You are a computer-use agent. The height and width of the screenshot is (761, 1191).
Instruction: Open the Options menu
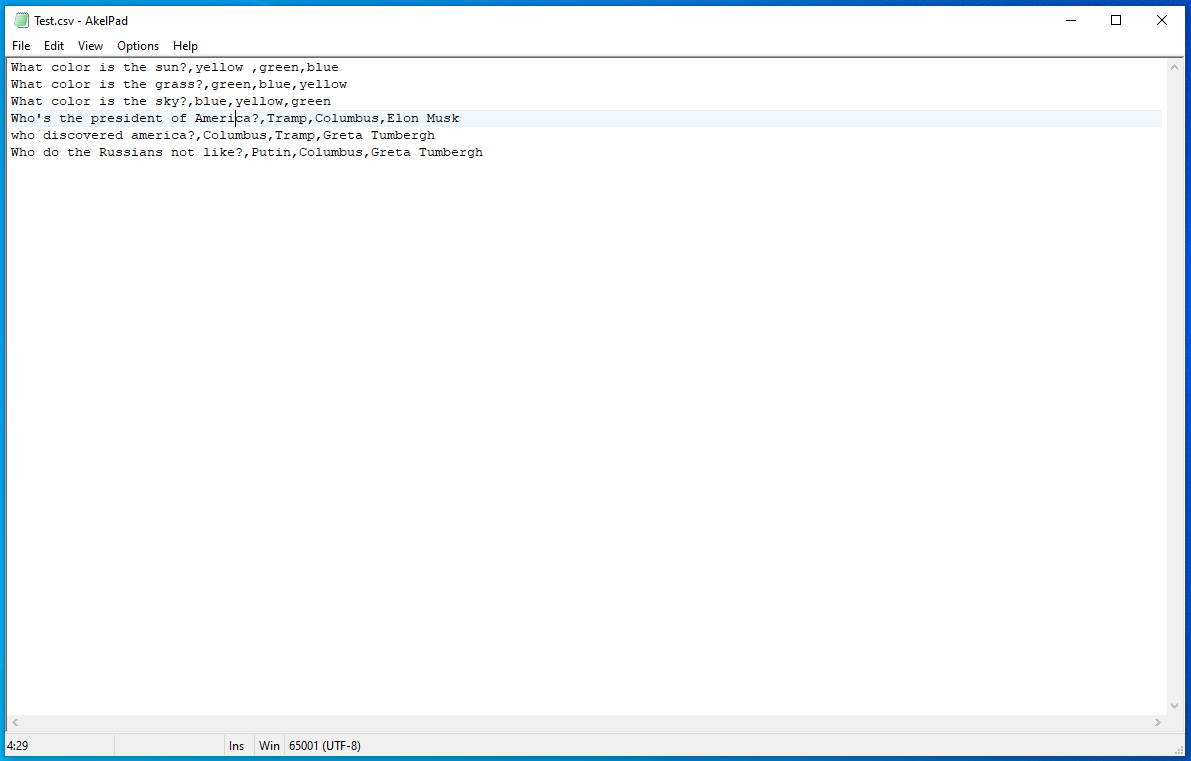pos(138,46)
